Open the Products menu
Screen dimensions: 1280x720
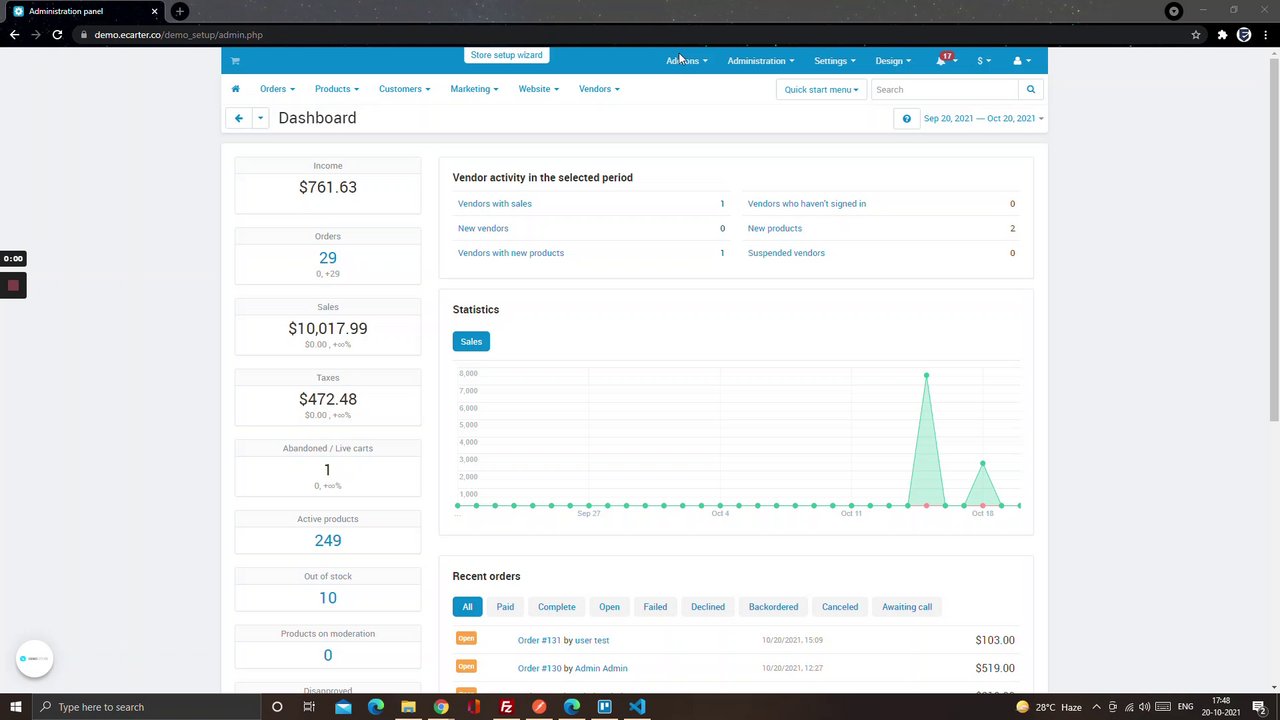coord(336,89)
